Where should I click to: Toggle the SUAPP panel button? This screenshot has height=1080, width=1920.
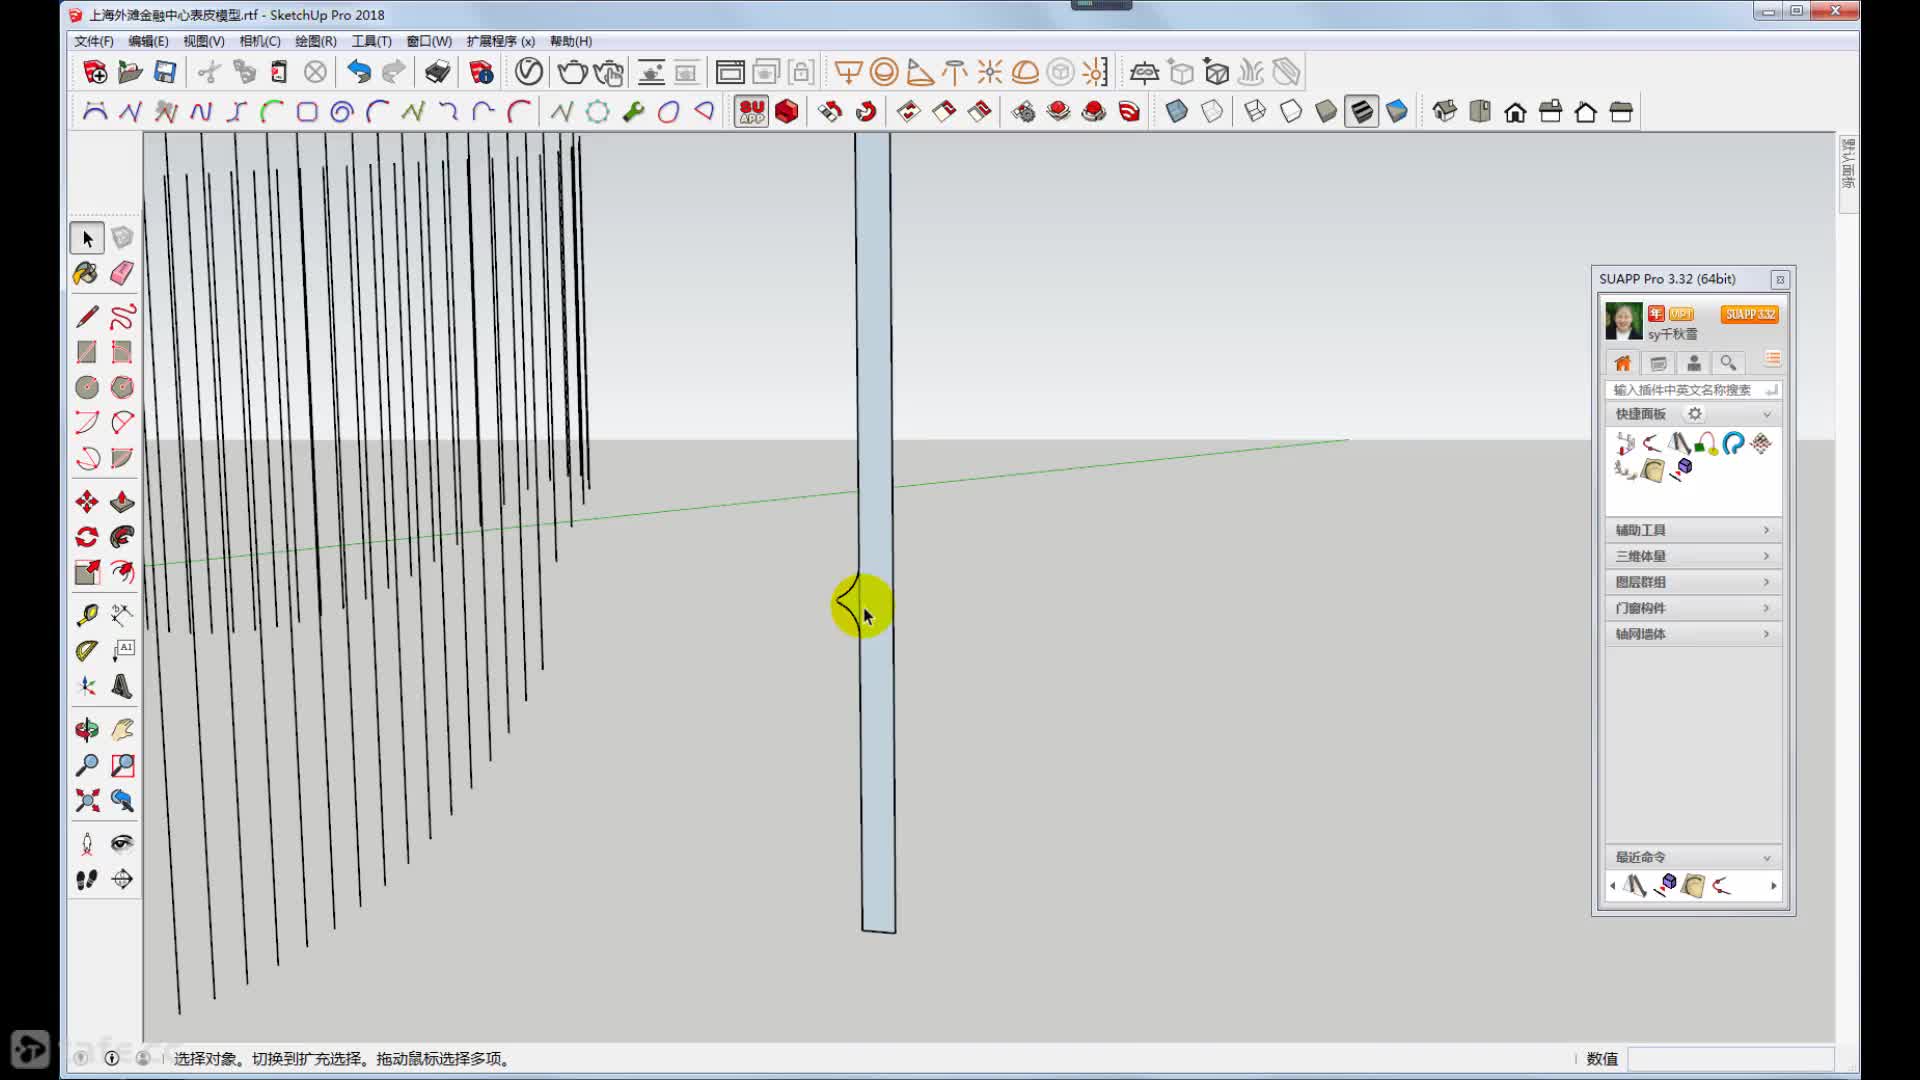pyautogui.click(x=752, y=112)
